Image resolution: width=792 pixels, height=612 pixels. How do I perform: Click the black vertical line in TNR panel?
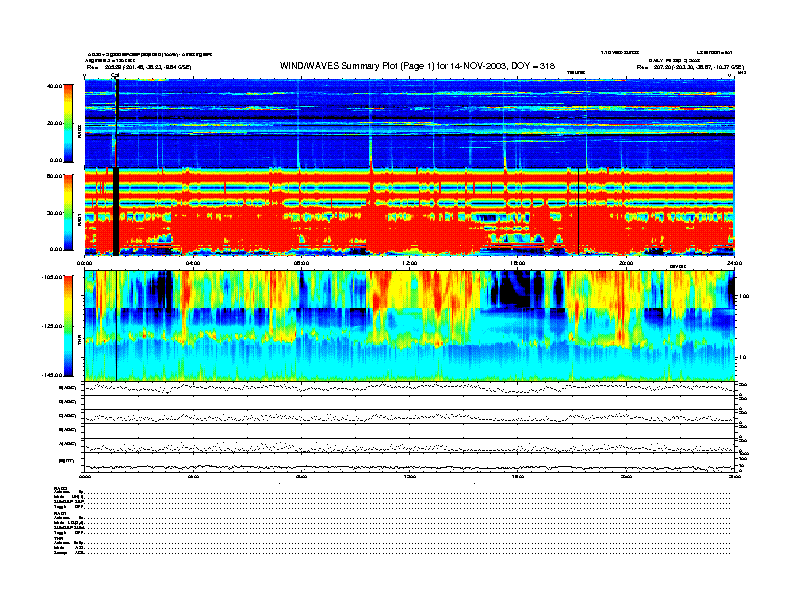(x=117, y=326)
